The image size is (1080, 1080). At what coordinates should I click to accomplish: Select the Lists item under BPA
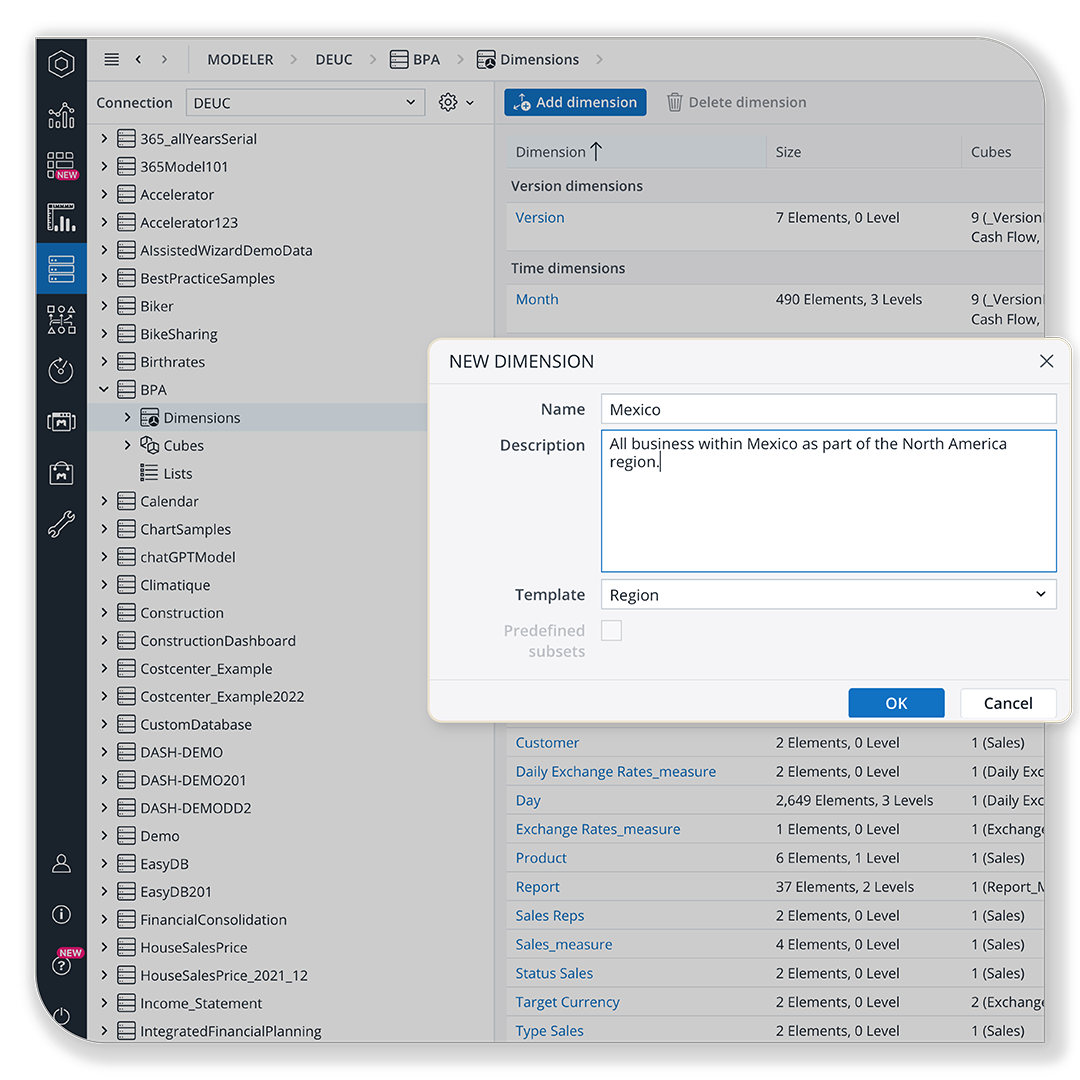click(x=177, y=474)
